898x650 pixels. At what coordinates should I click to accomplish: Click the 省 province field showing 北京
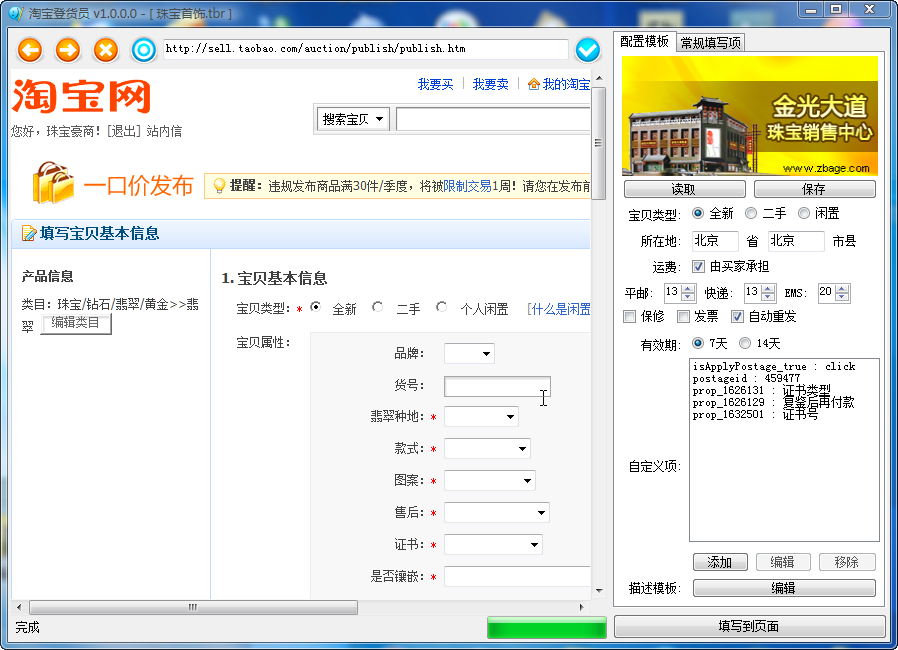point(715,241)
